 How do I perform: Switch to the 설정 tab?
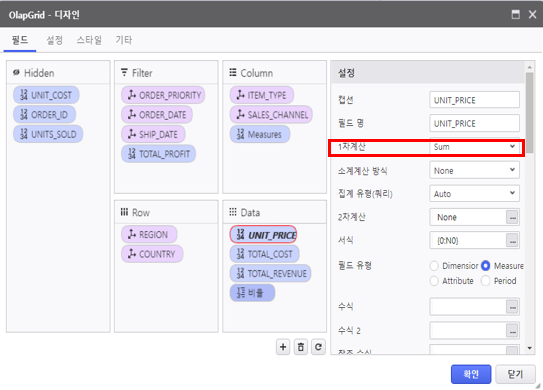[x=54, y=40]
